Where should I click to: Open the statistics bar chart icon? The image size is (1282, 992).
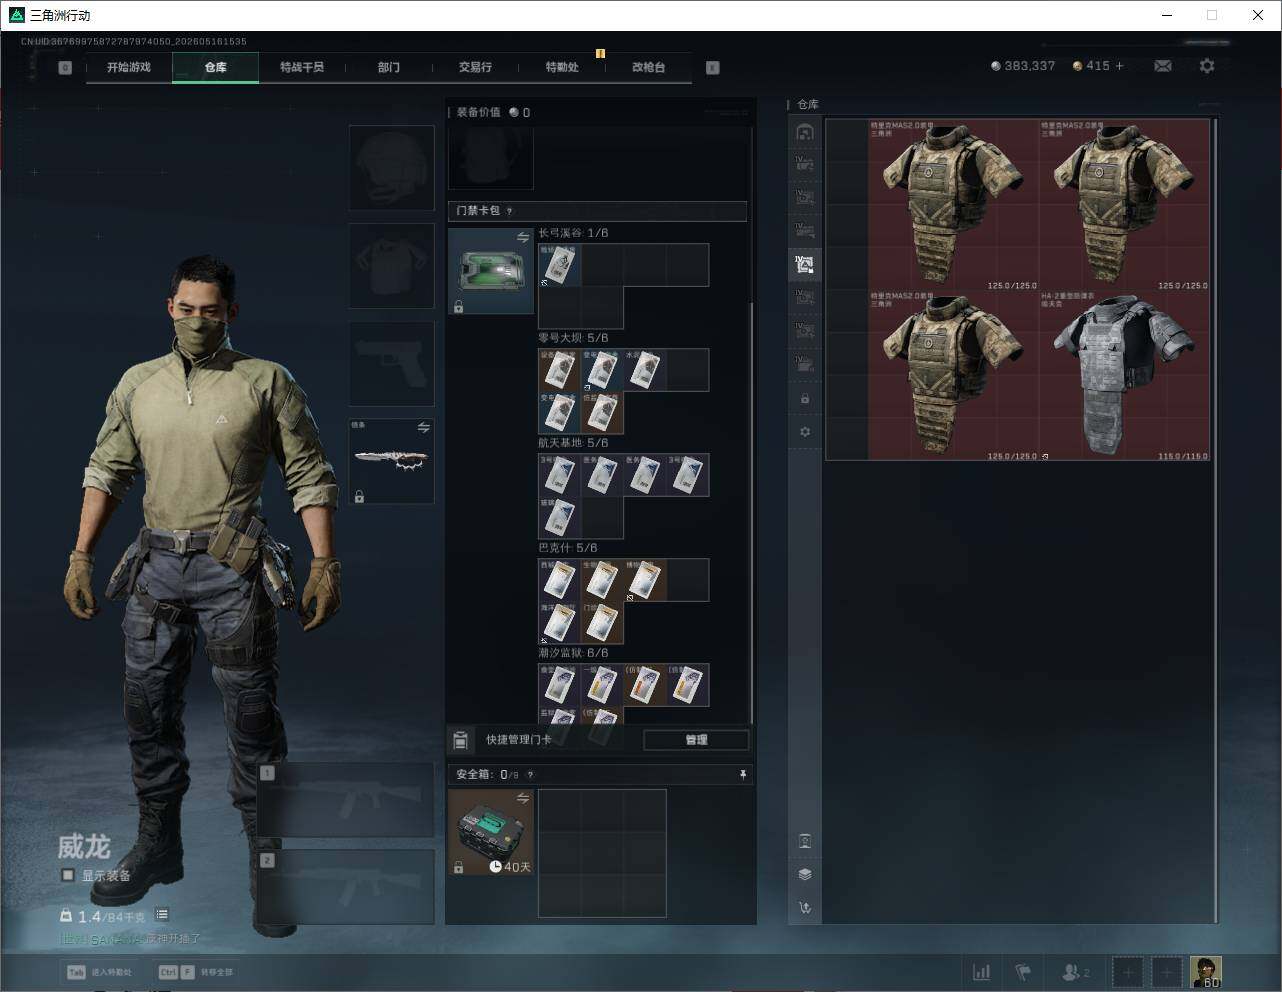[982, 972]
